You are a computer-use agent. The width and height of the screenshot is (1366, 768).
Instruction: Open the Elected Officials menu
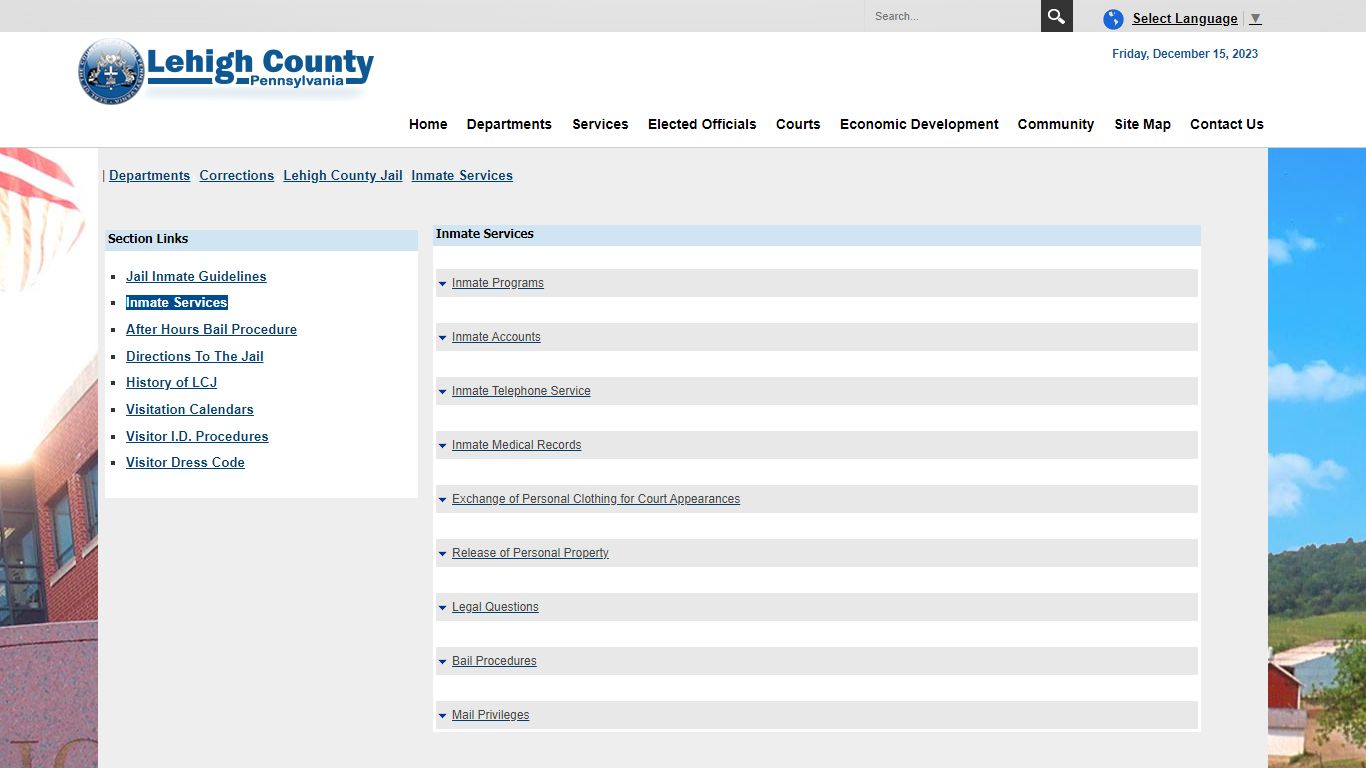[x=702, y=124]
